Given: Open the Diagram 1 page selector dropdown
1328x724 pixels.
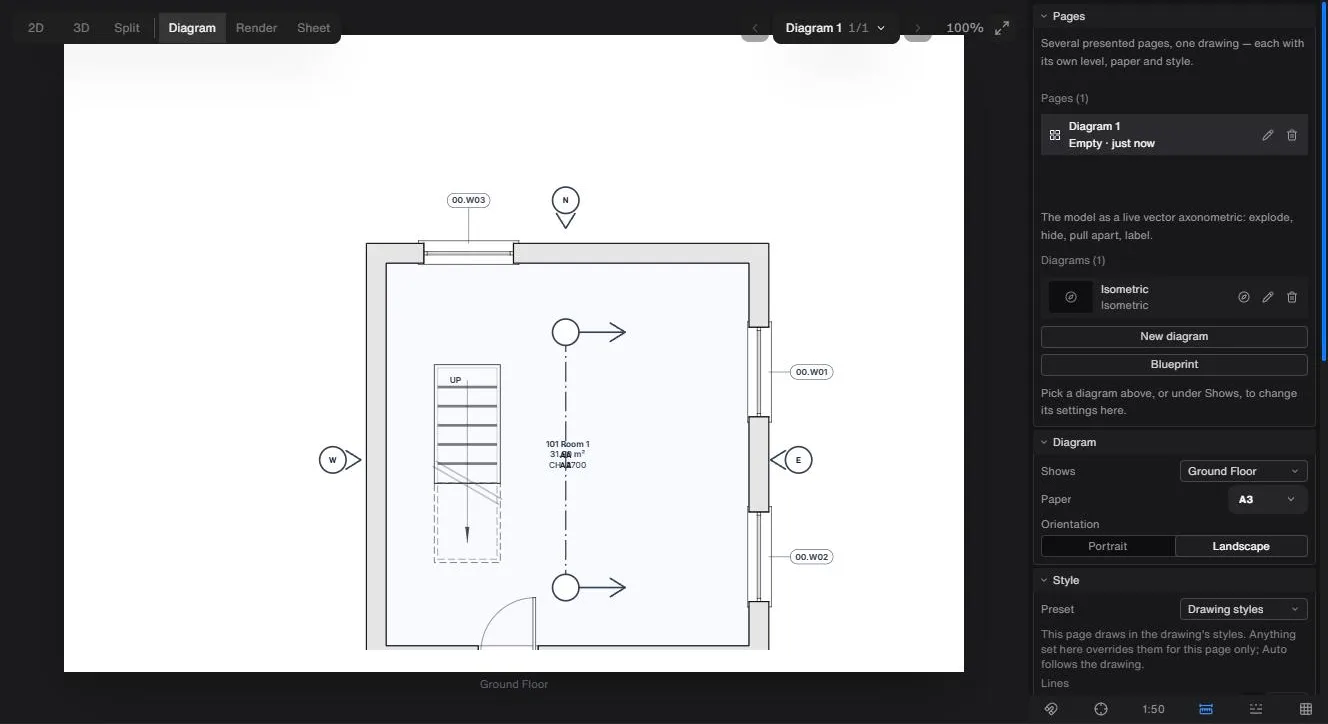Looking at the screenshot, I should (835, 28).
